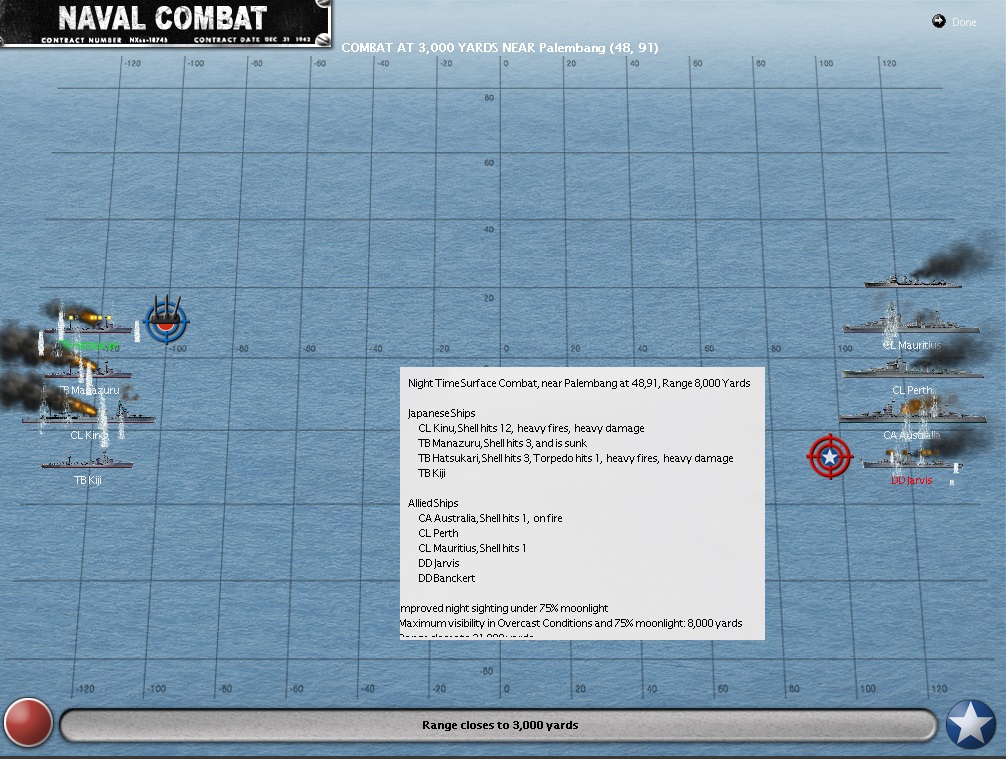Click the 'Night Time Surface Combat' report line

point(579,383)
